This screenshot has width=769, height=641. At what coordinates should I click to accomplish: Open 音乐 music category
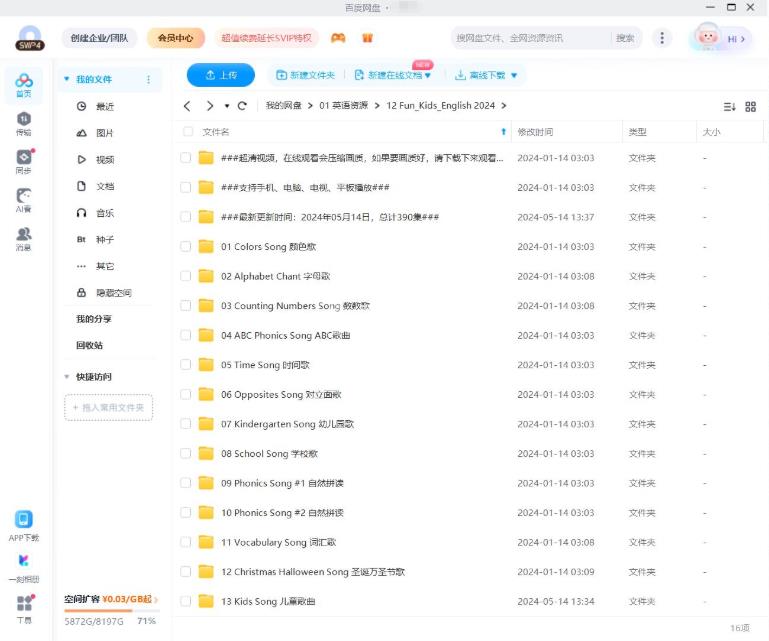click(104, 213)
